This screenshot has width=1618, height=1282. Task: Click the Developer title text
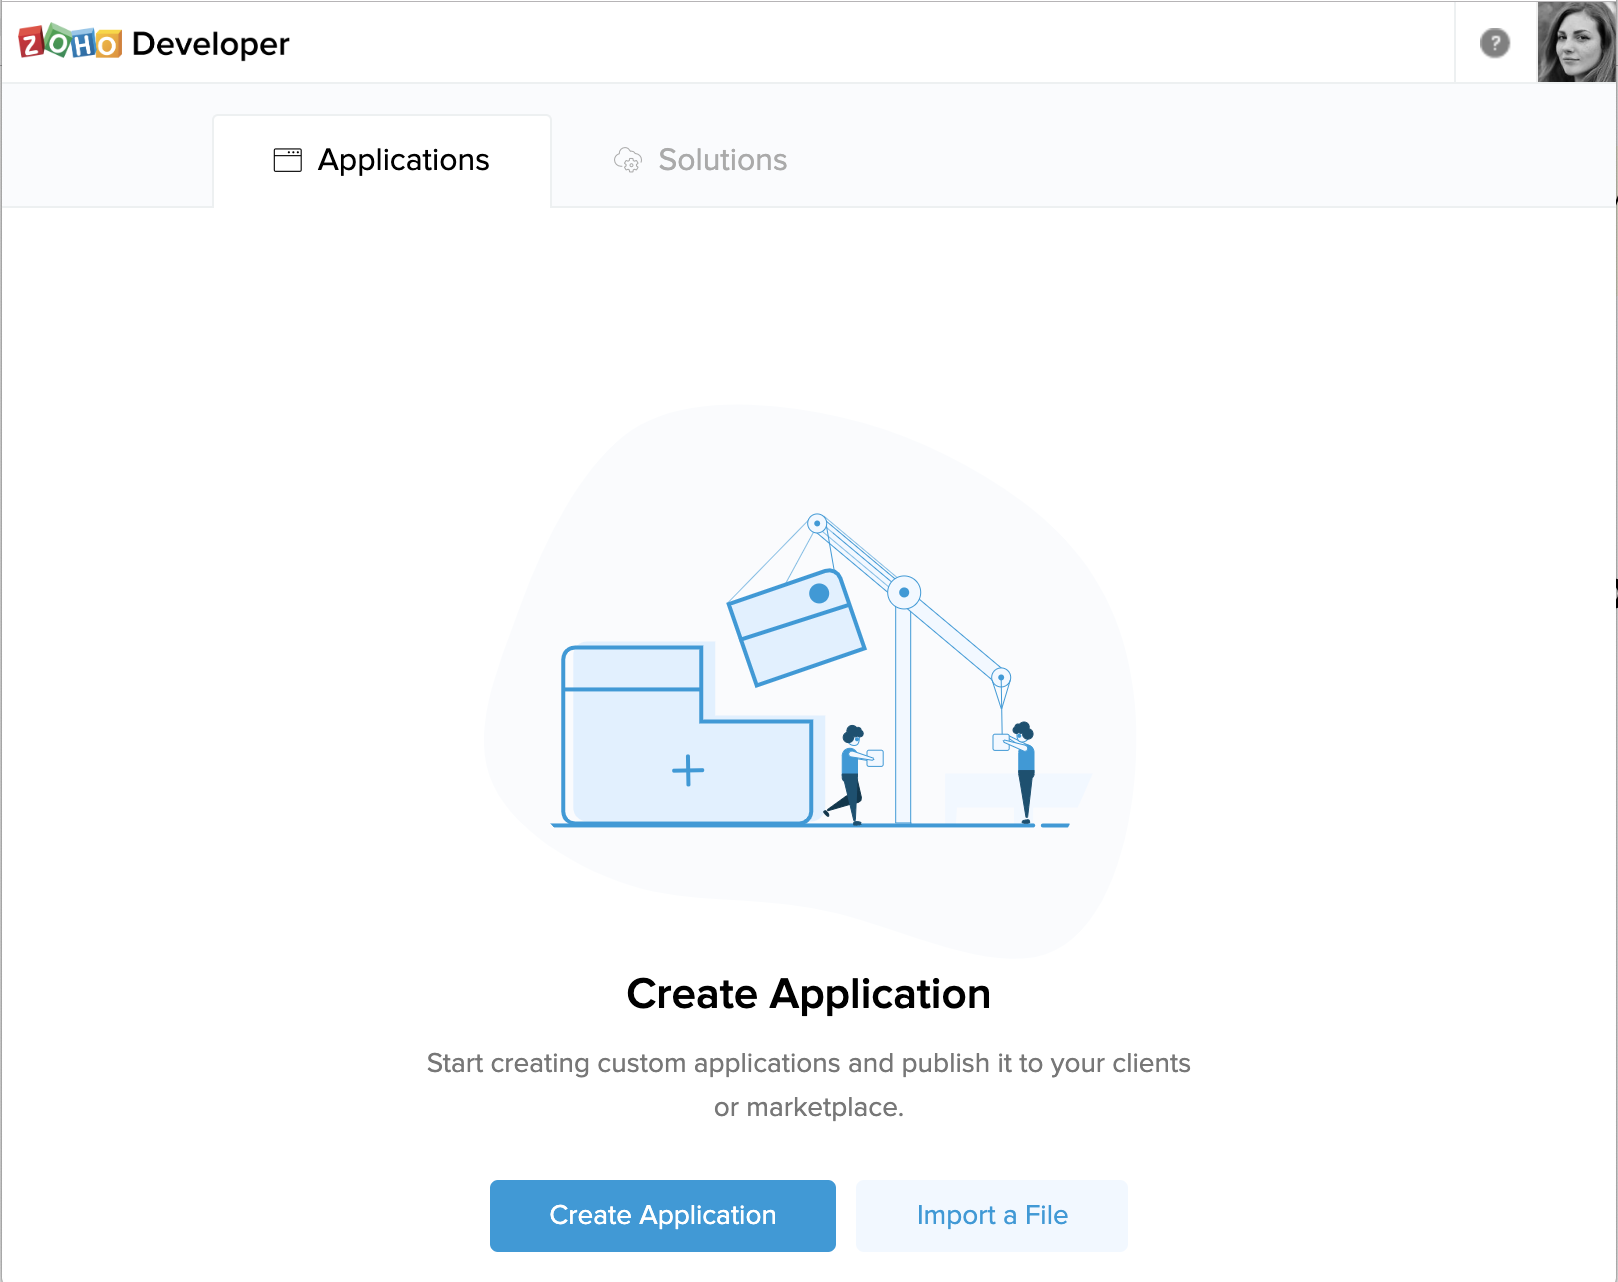click(210, 44)
